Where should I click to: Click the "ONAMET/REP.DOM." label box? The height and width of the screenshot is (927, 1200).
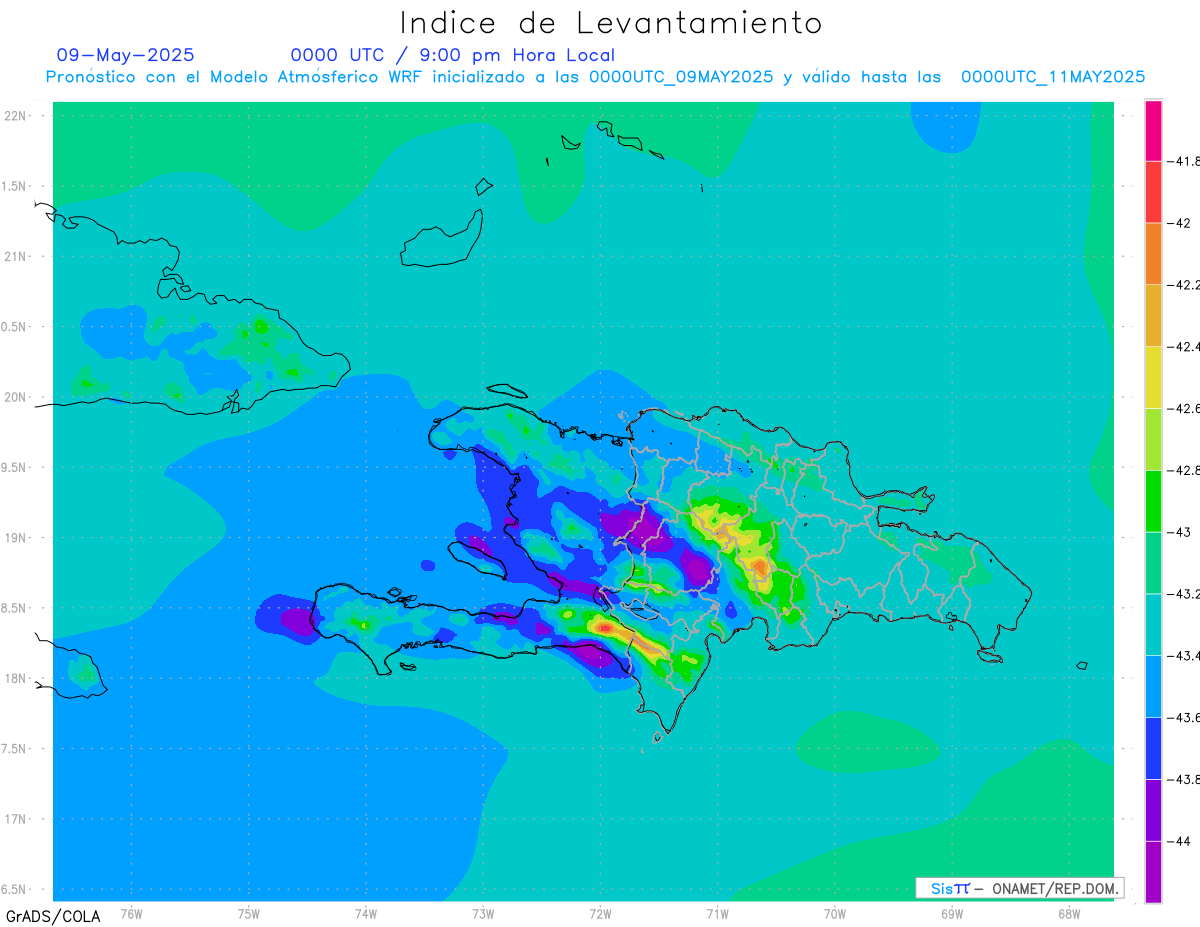[1019, 888]
